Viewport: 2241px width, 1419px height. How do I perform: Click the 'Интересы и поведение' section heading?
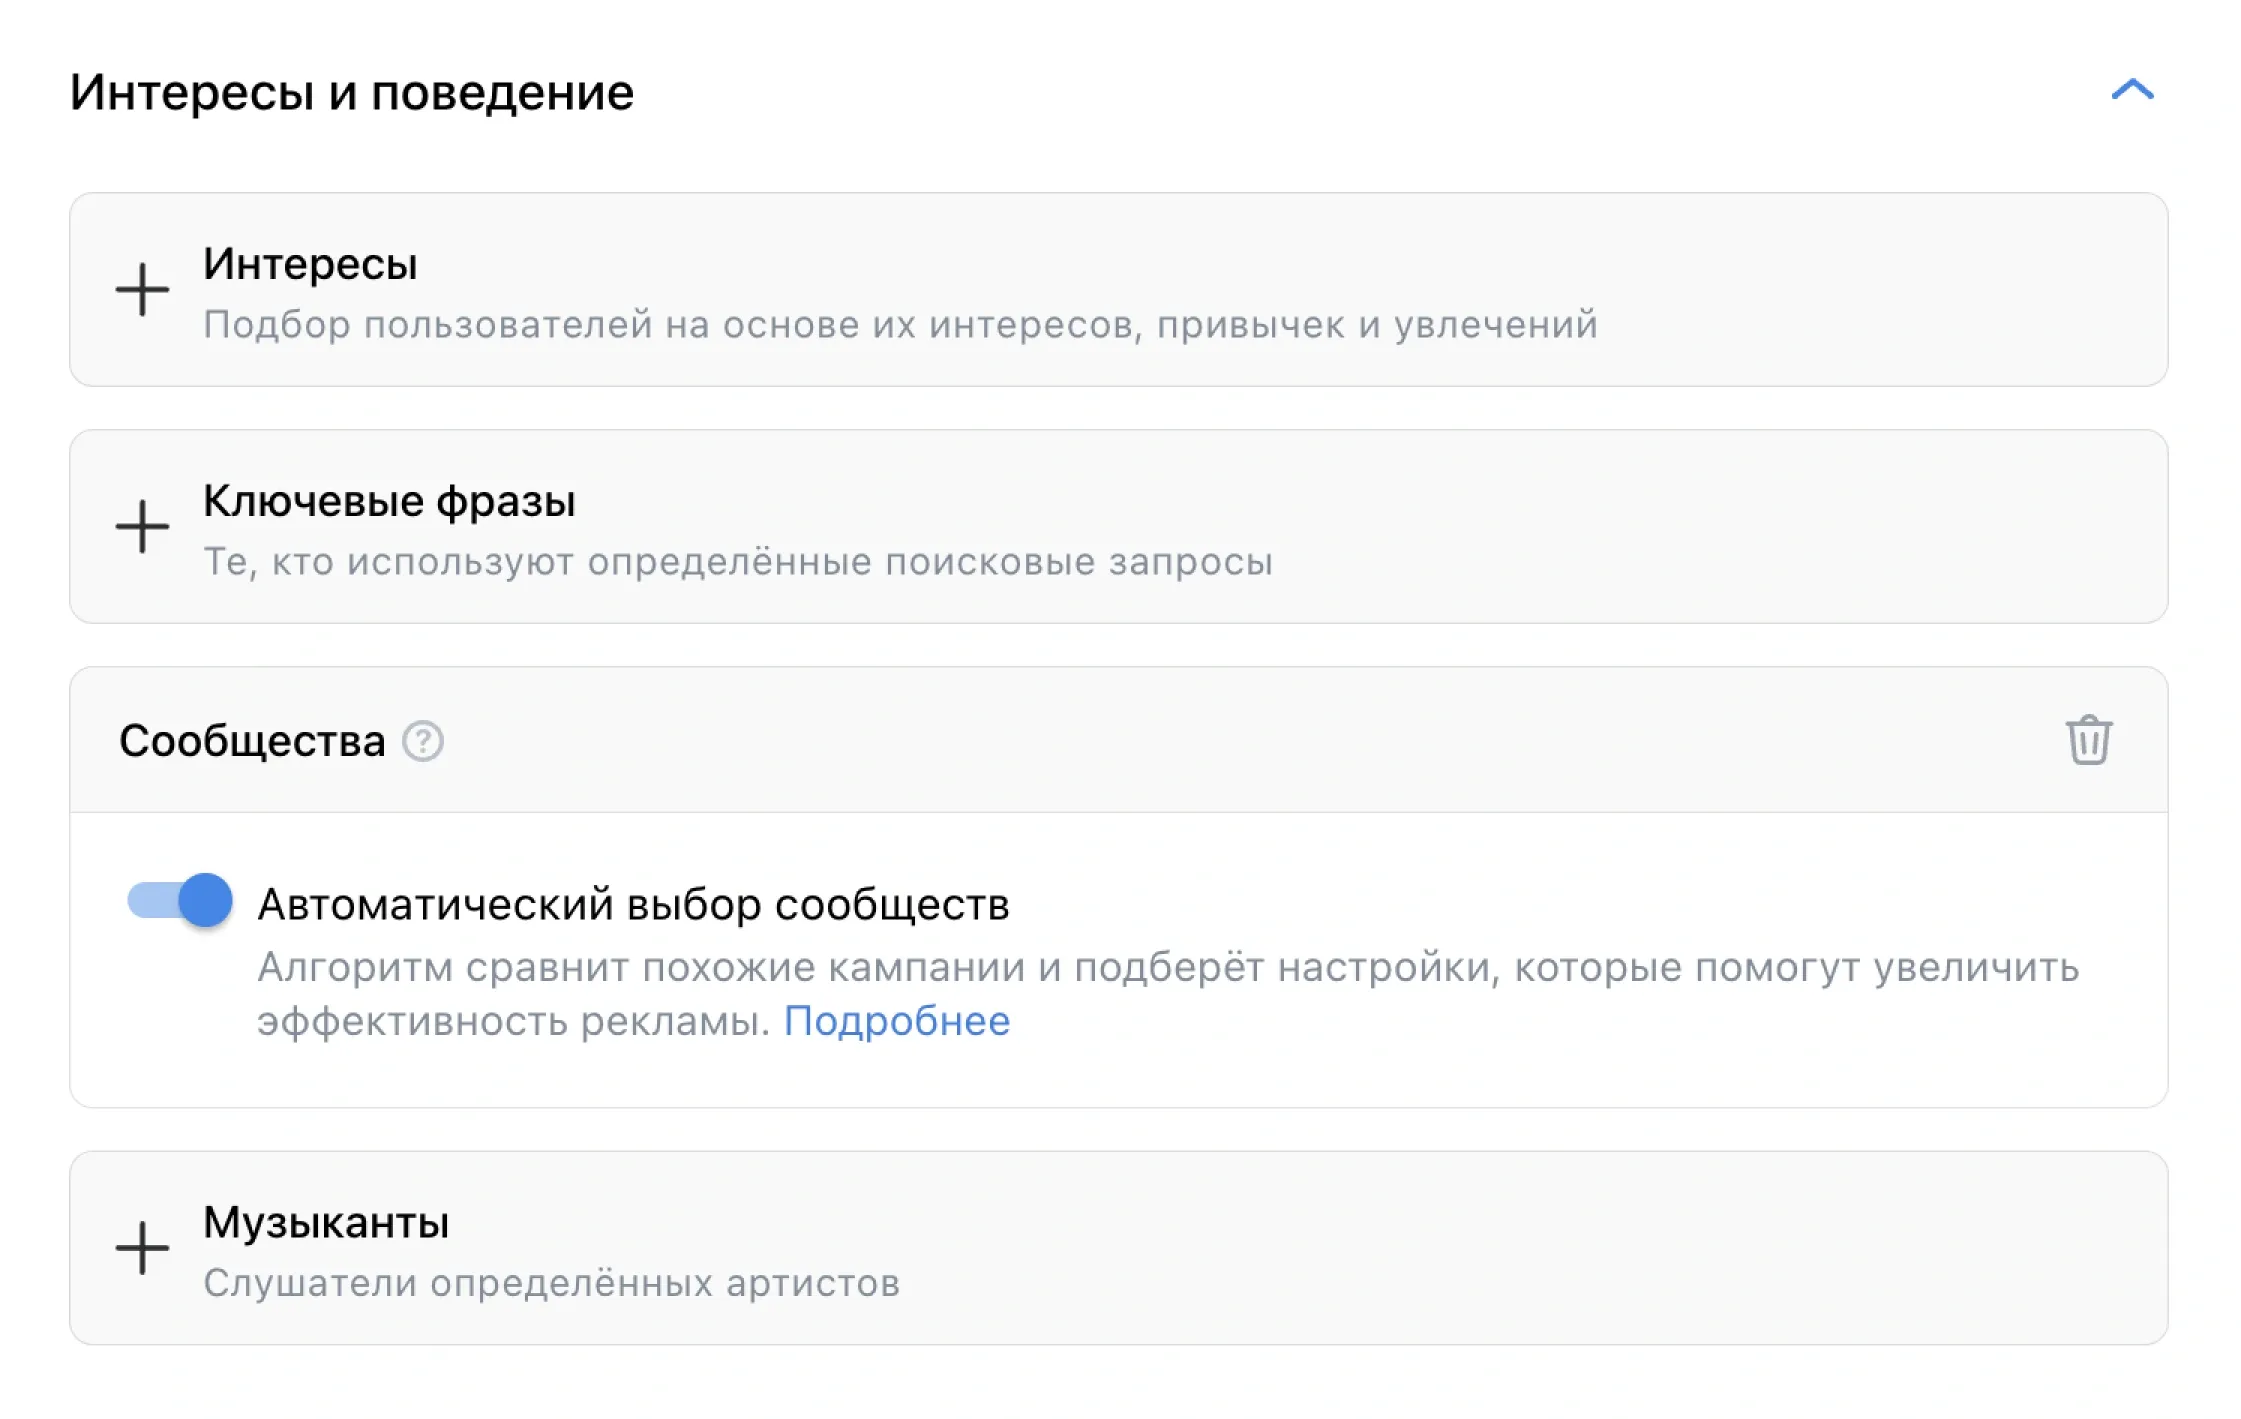[351, 93]
